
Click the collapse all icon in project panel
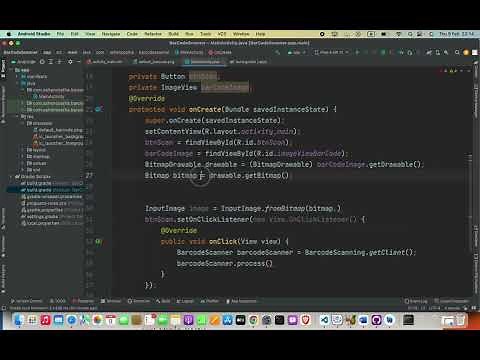[60, 62]
